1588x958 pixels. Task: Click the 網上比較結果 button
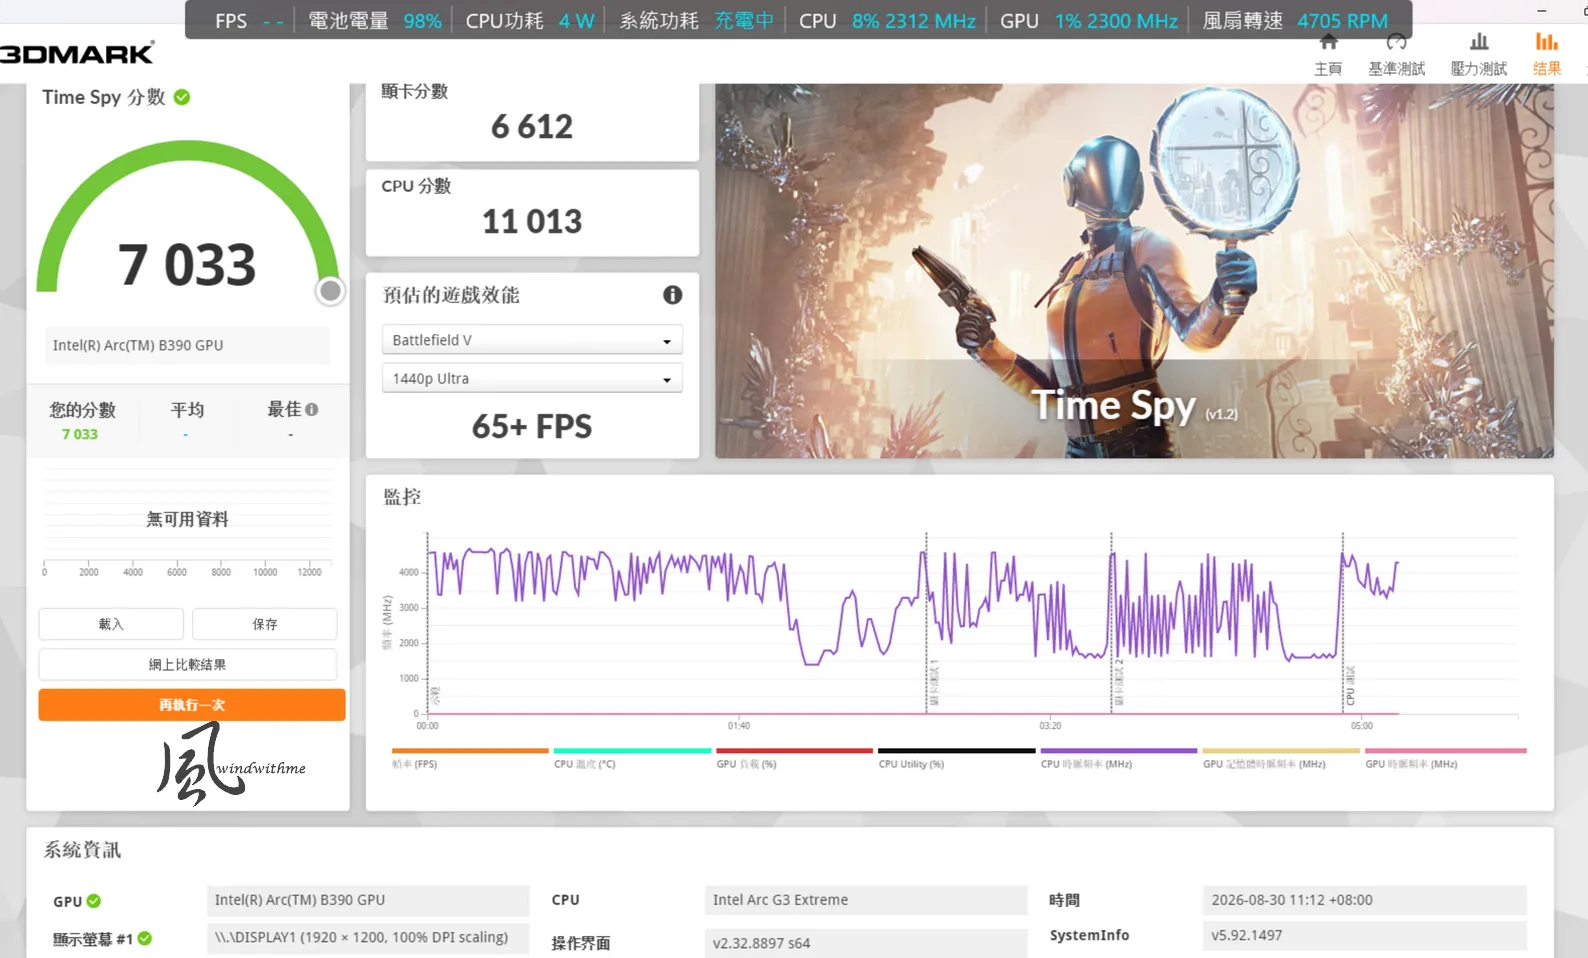click(188, 664)
